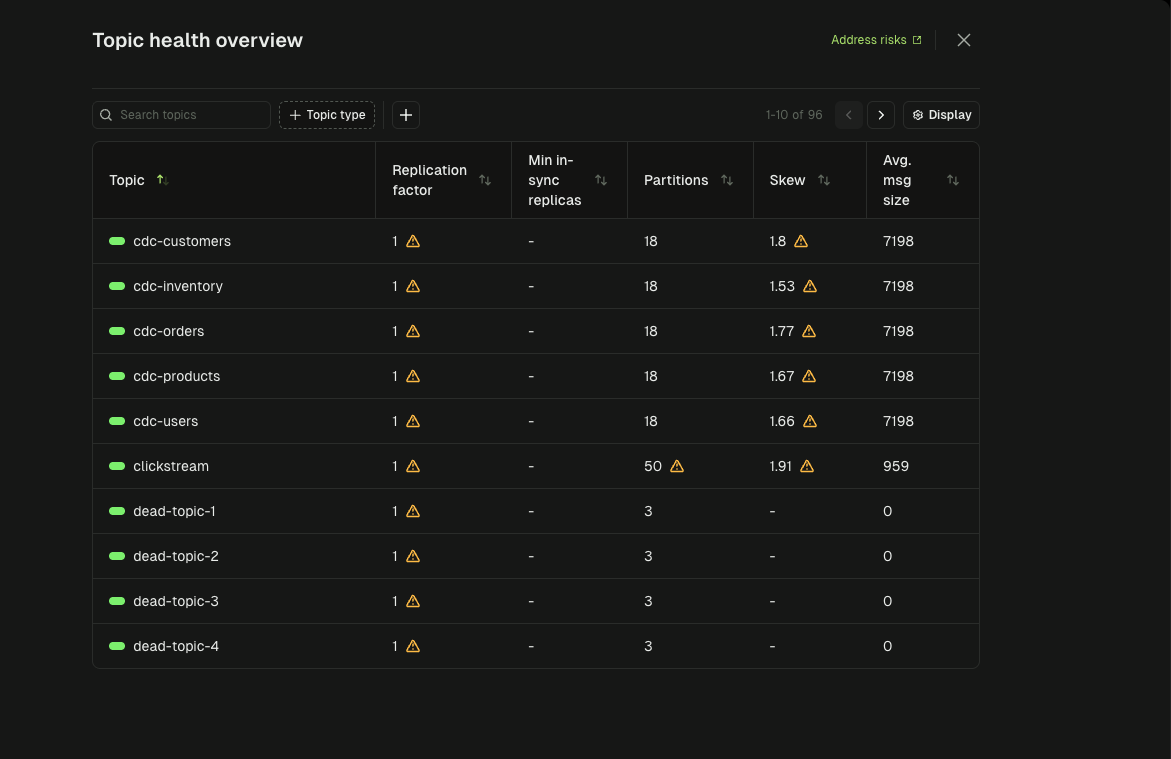Sort by Min in-sync replicas arrows

coord(601,180)
